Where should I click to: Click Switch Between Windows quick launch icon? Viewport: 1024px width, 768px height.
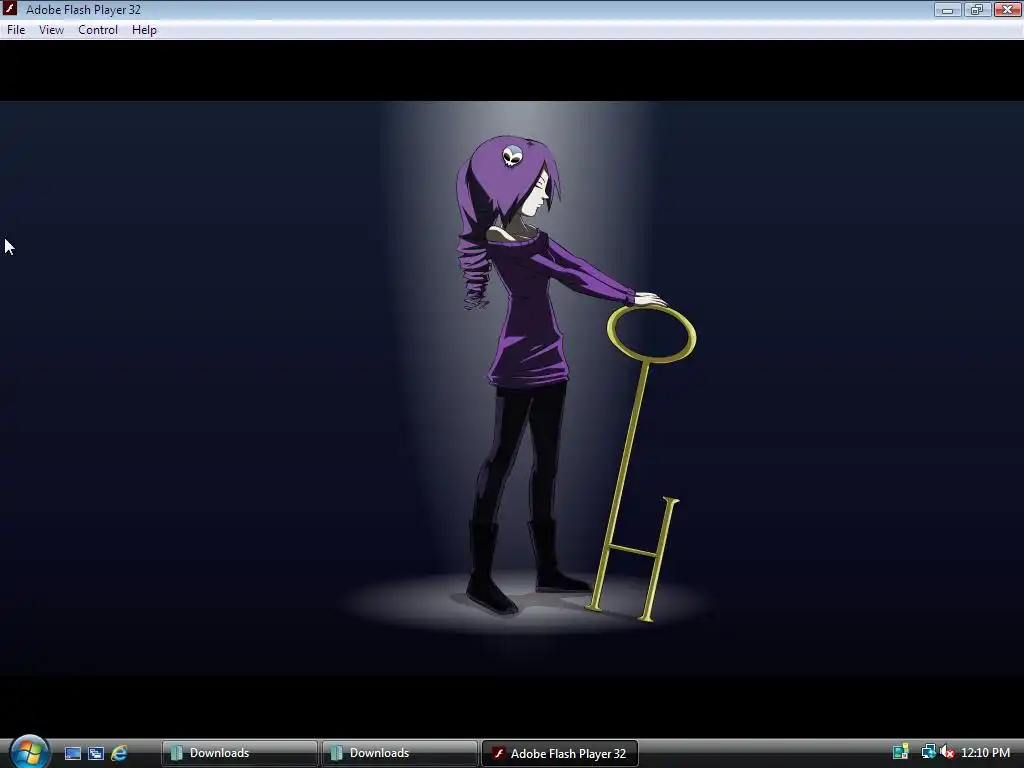tap(96, 753)
